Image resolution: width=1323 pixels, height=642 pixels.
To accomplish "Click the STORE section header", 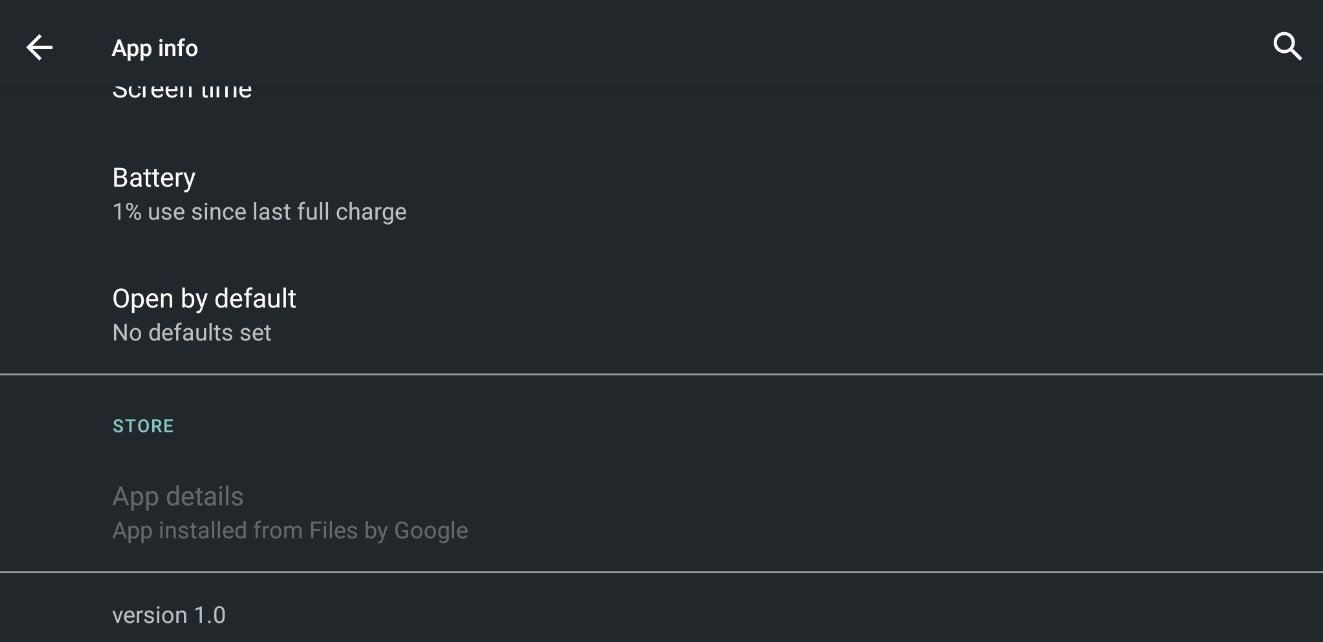I will 143,426.
